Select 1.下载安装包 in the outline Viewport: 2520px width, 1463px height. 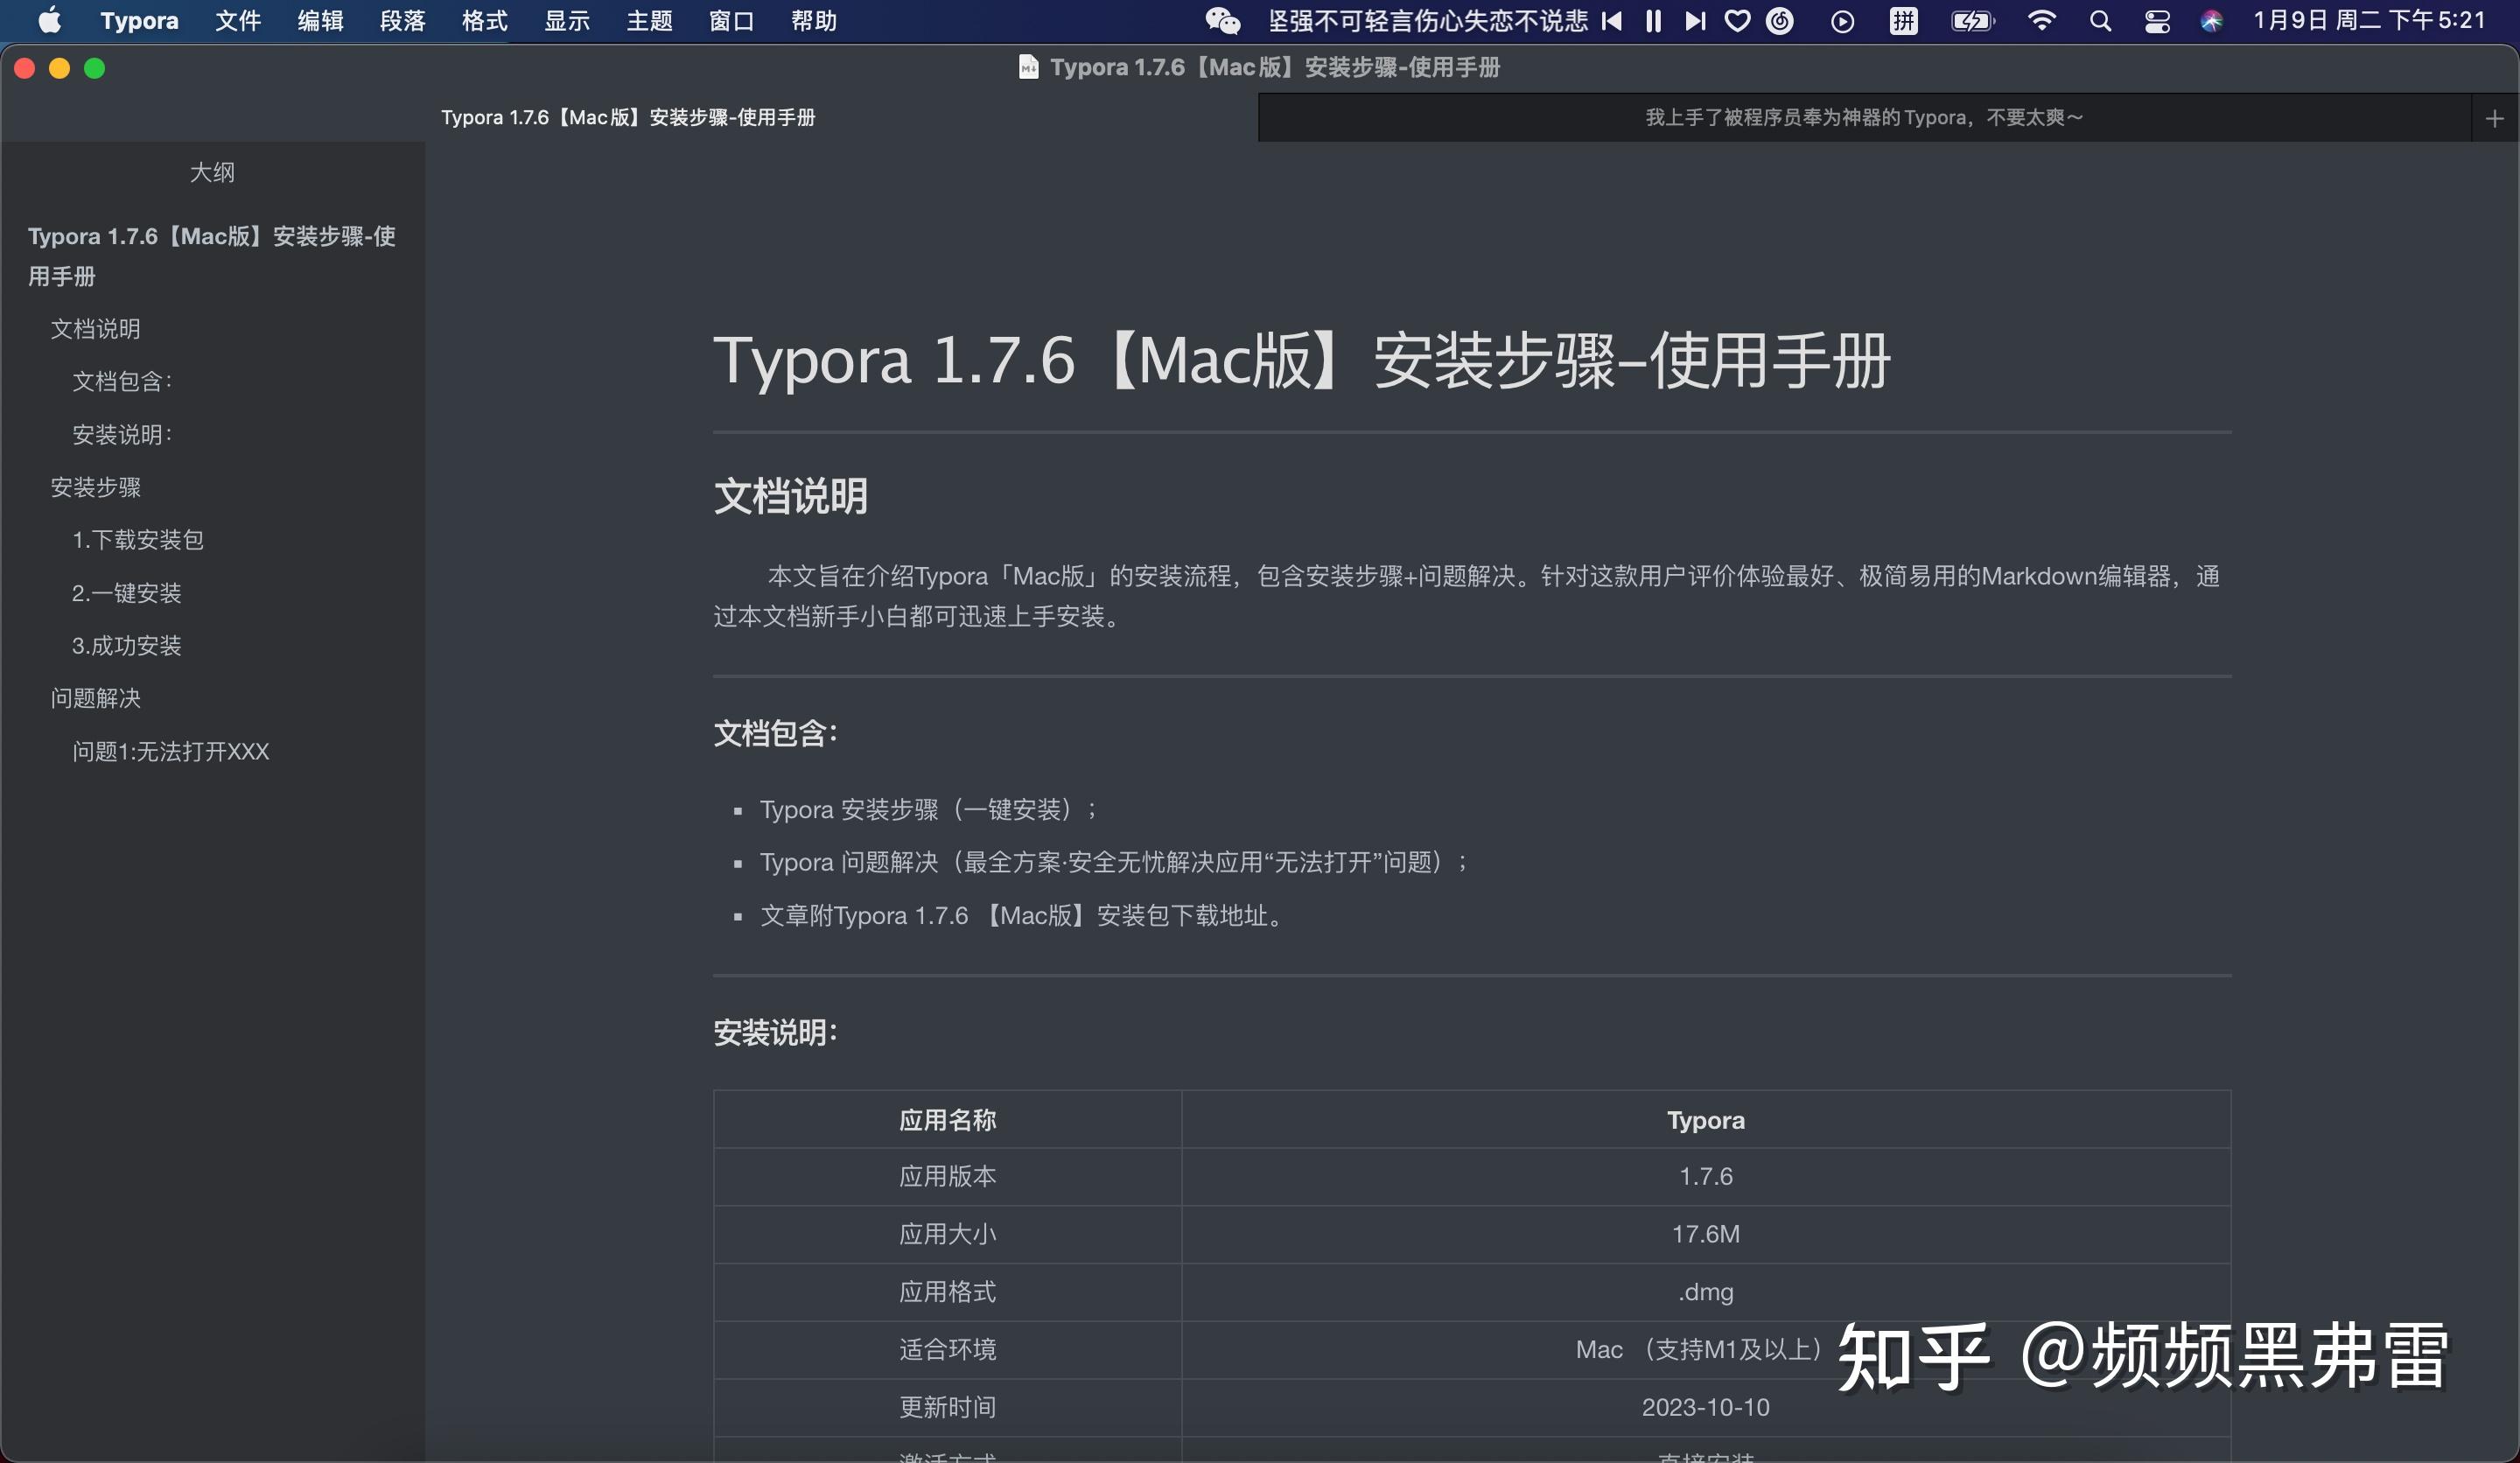pos(138,539)
